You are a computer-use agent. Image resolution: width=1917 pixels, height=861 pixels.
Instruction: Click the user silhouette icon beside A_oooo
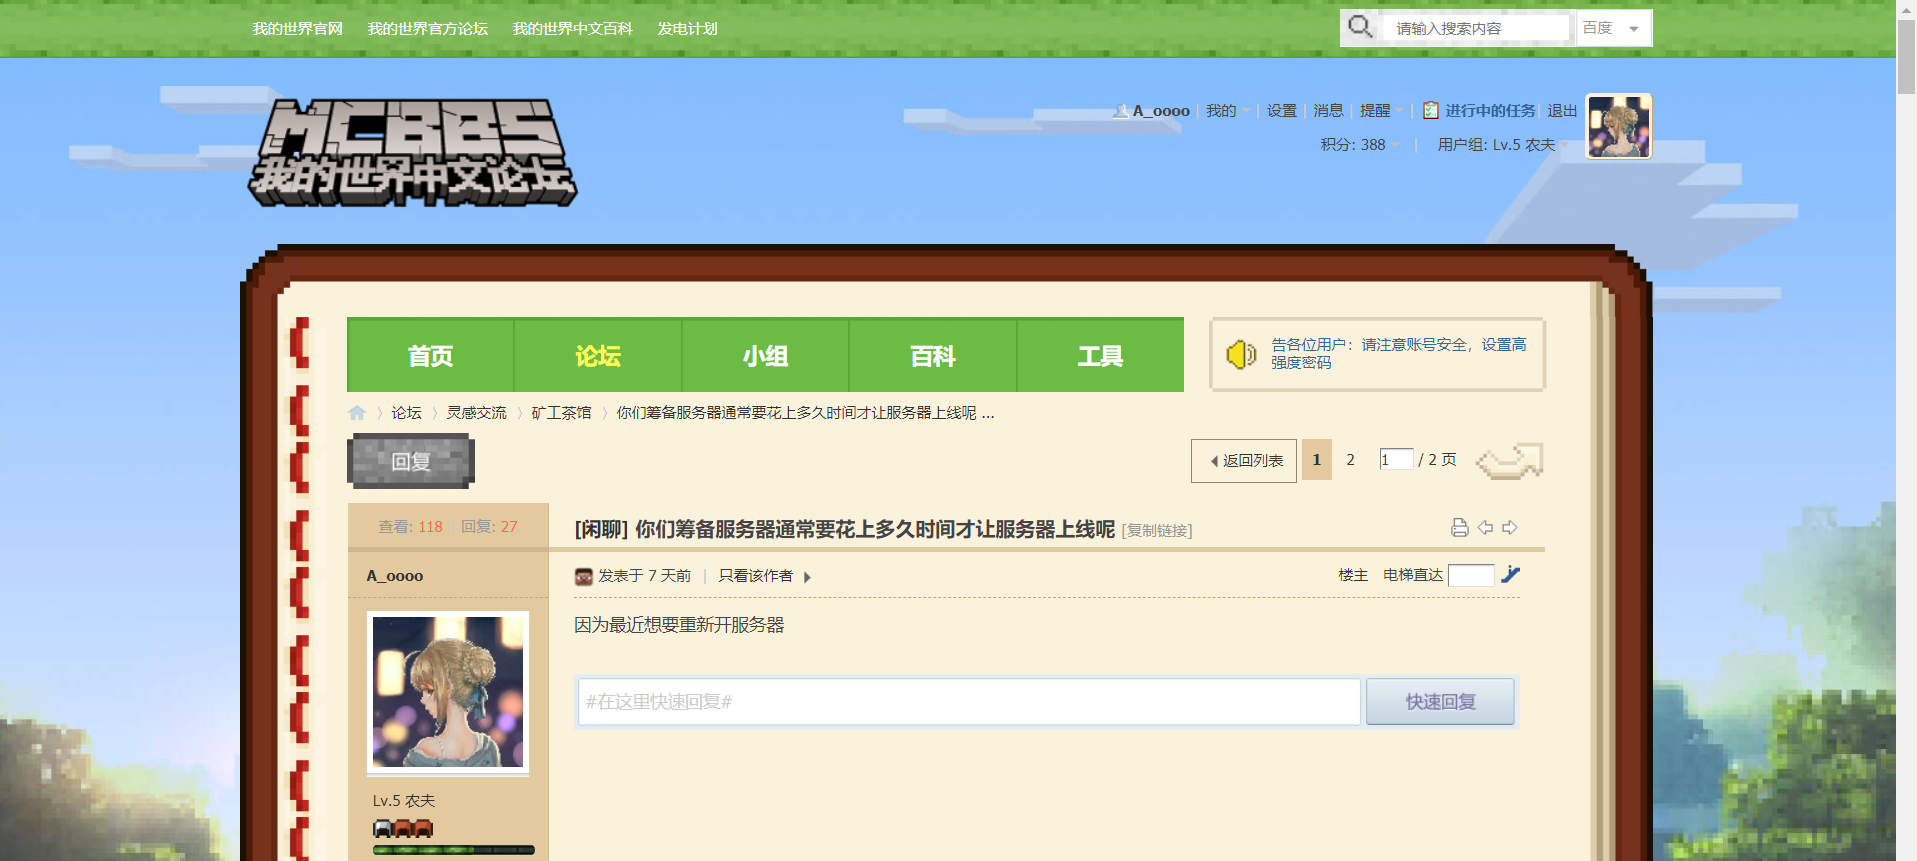[x=1121, y=111]
